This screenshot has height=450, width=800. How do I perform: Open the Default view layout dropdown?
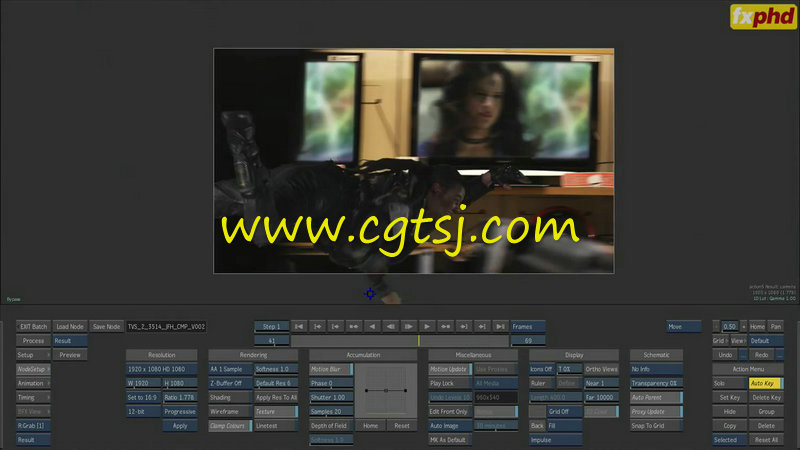click(x=766, y=340)
